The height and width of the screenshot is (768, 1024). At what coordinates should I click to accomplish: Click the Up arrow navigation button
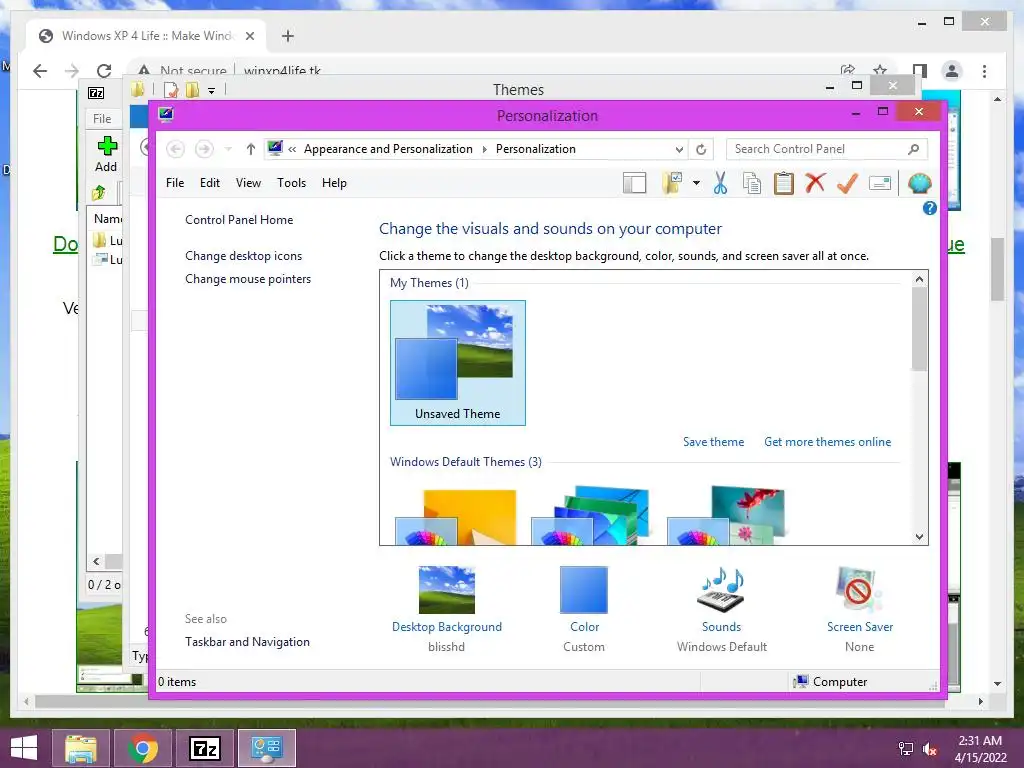point(251,150)
